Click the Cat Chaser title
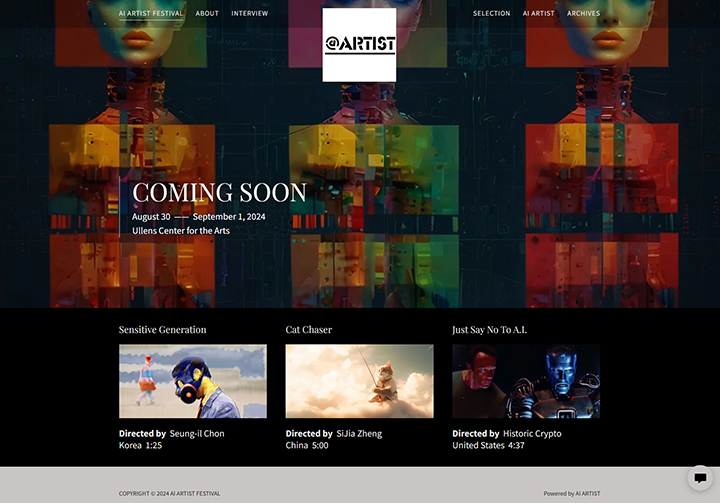720x503 pixels. tap(309, 330)
